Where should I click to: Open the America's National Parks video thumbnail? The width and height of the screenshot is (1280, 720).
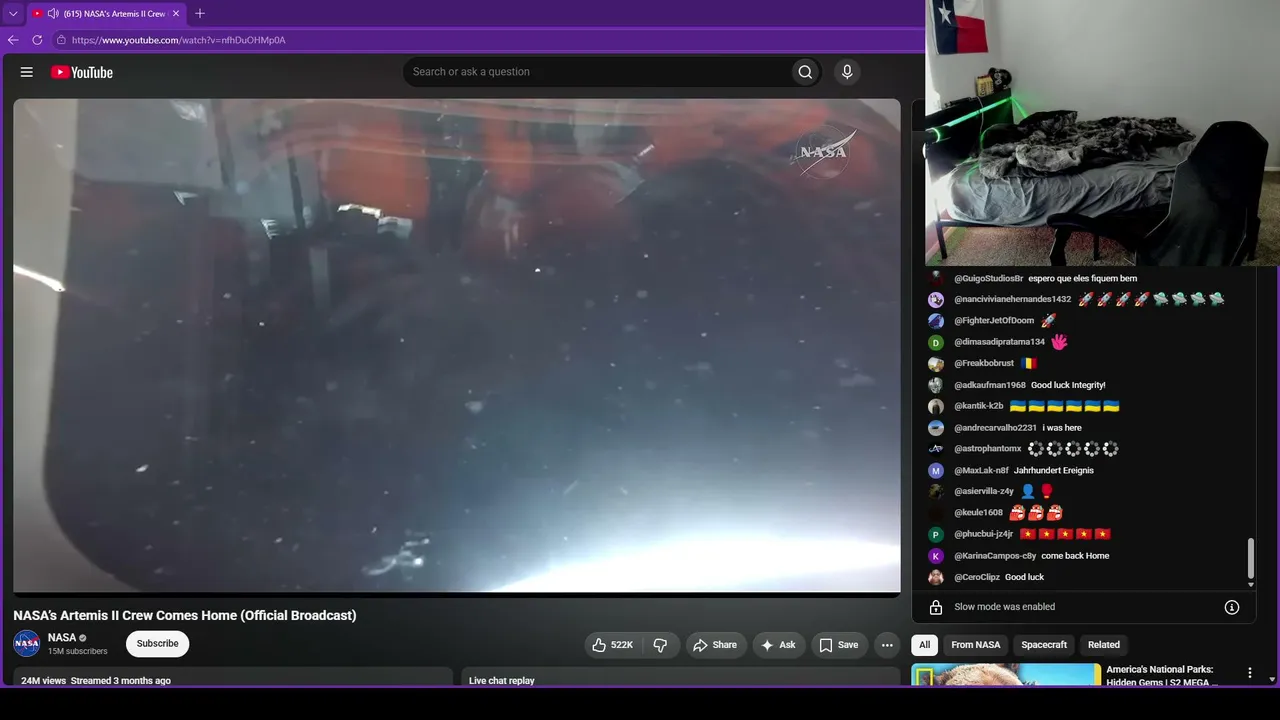[1006, 676]
